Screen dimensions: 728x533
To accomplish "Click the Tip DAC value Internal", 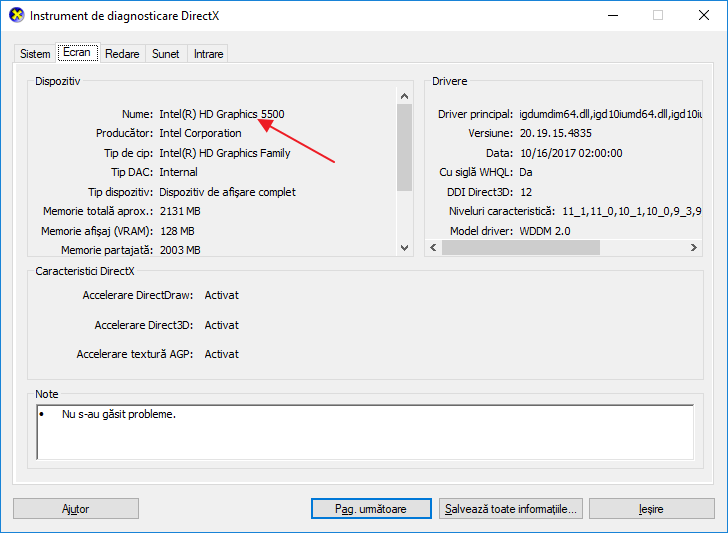I will pyautogui.click(x=178, y=172).
